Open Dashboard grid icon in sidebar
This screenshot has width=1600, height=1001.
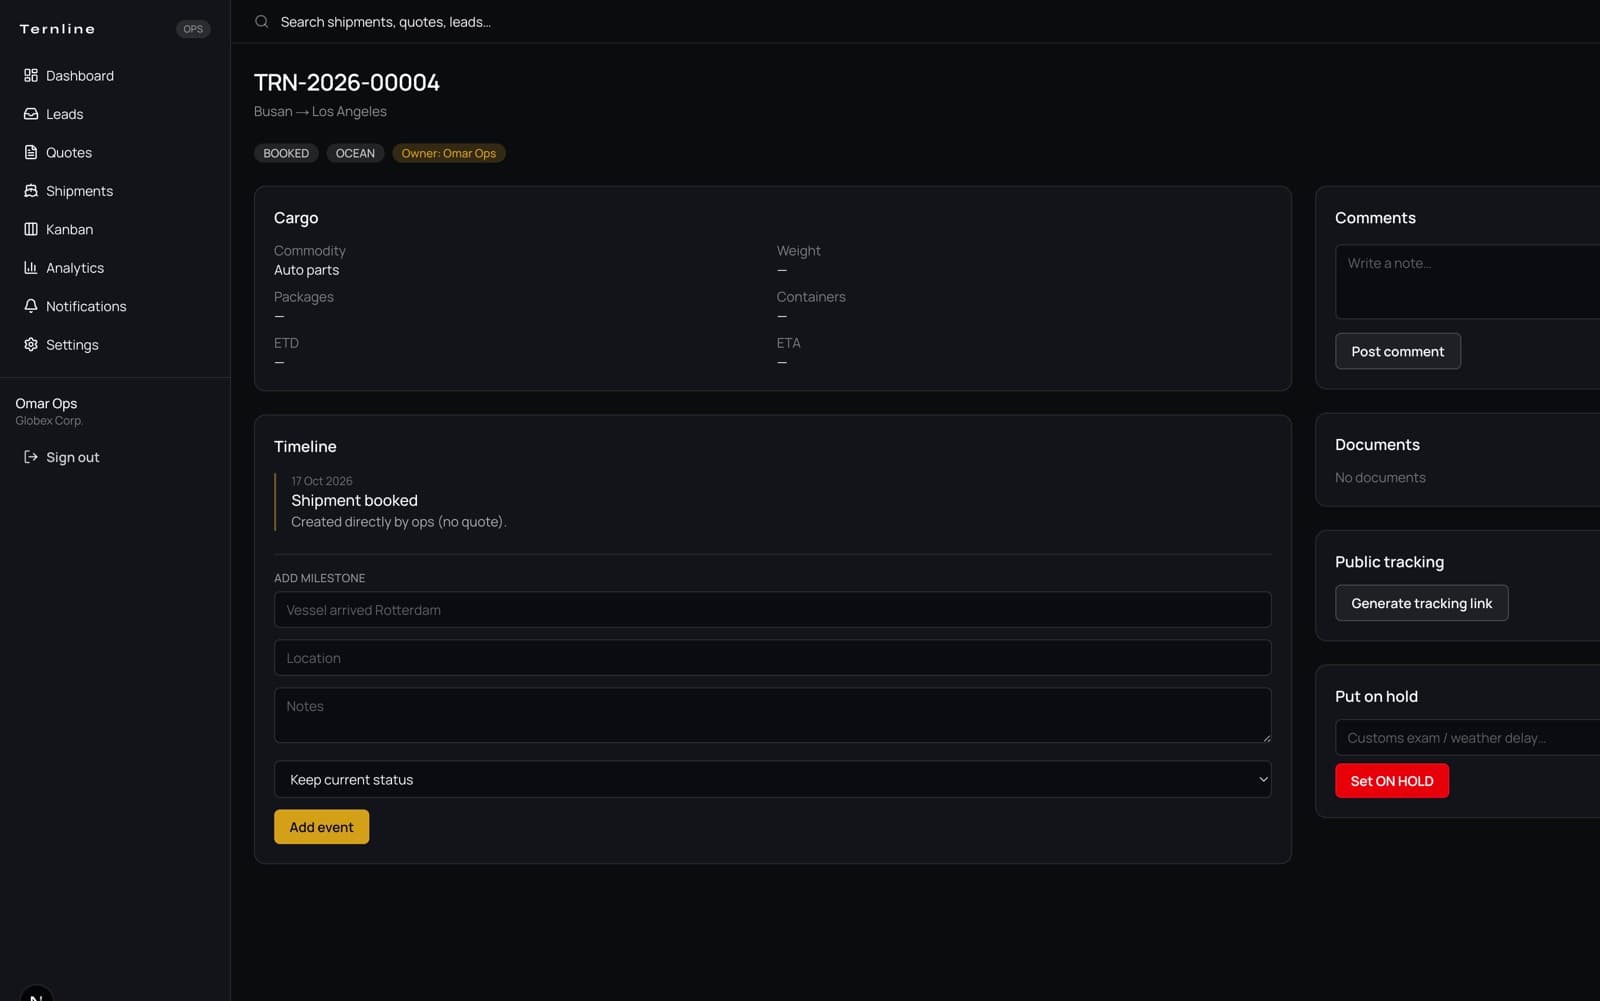[31, 75]
